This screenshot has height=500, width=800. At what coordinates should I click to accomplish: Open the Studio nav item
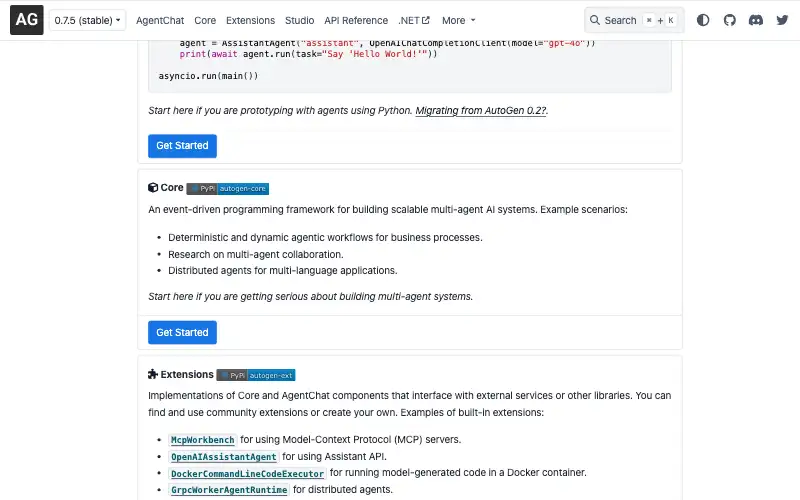[x=299, y=20]
